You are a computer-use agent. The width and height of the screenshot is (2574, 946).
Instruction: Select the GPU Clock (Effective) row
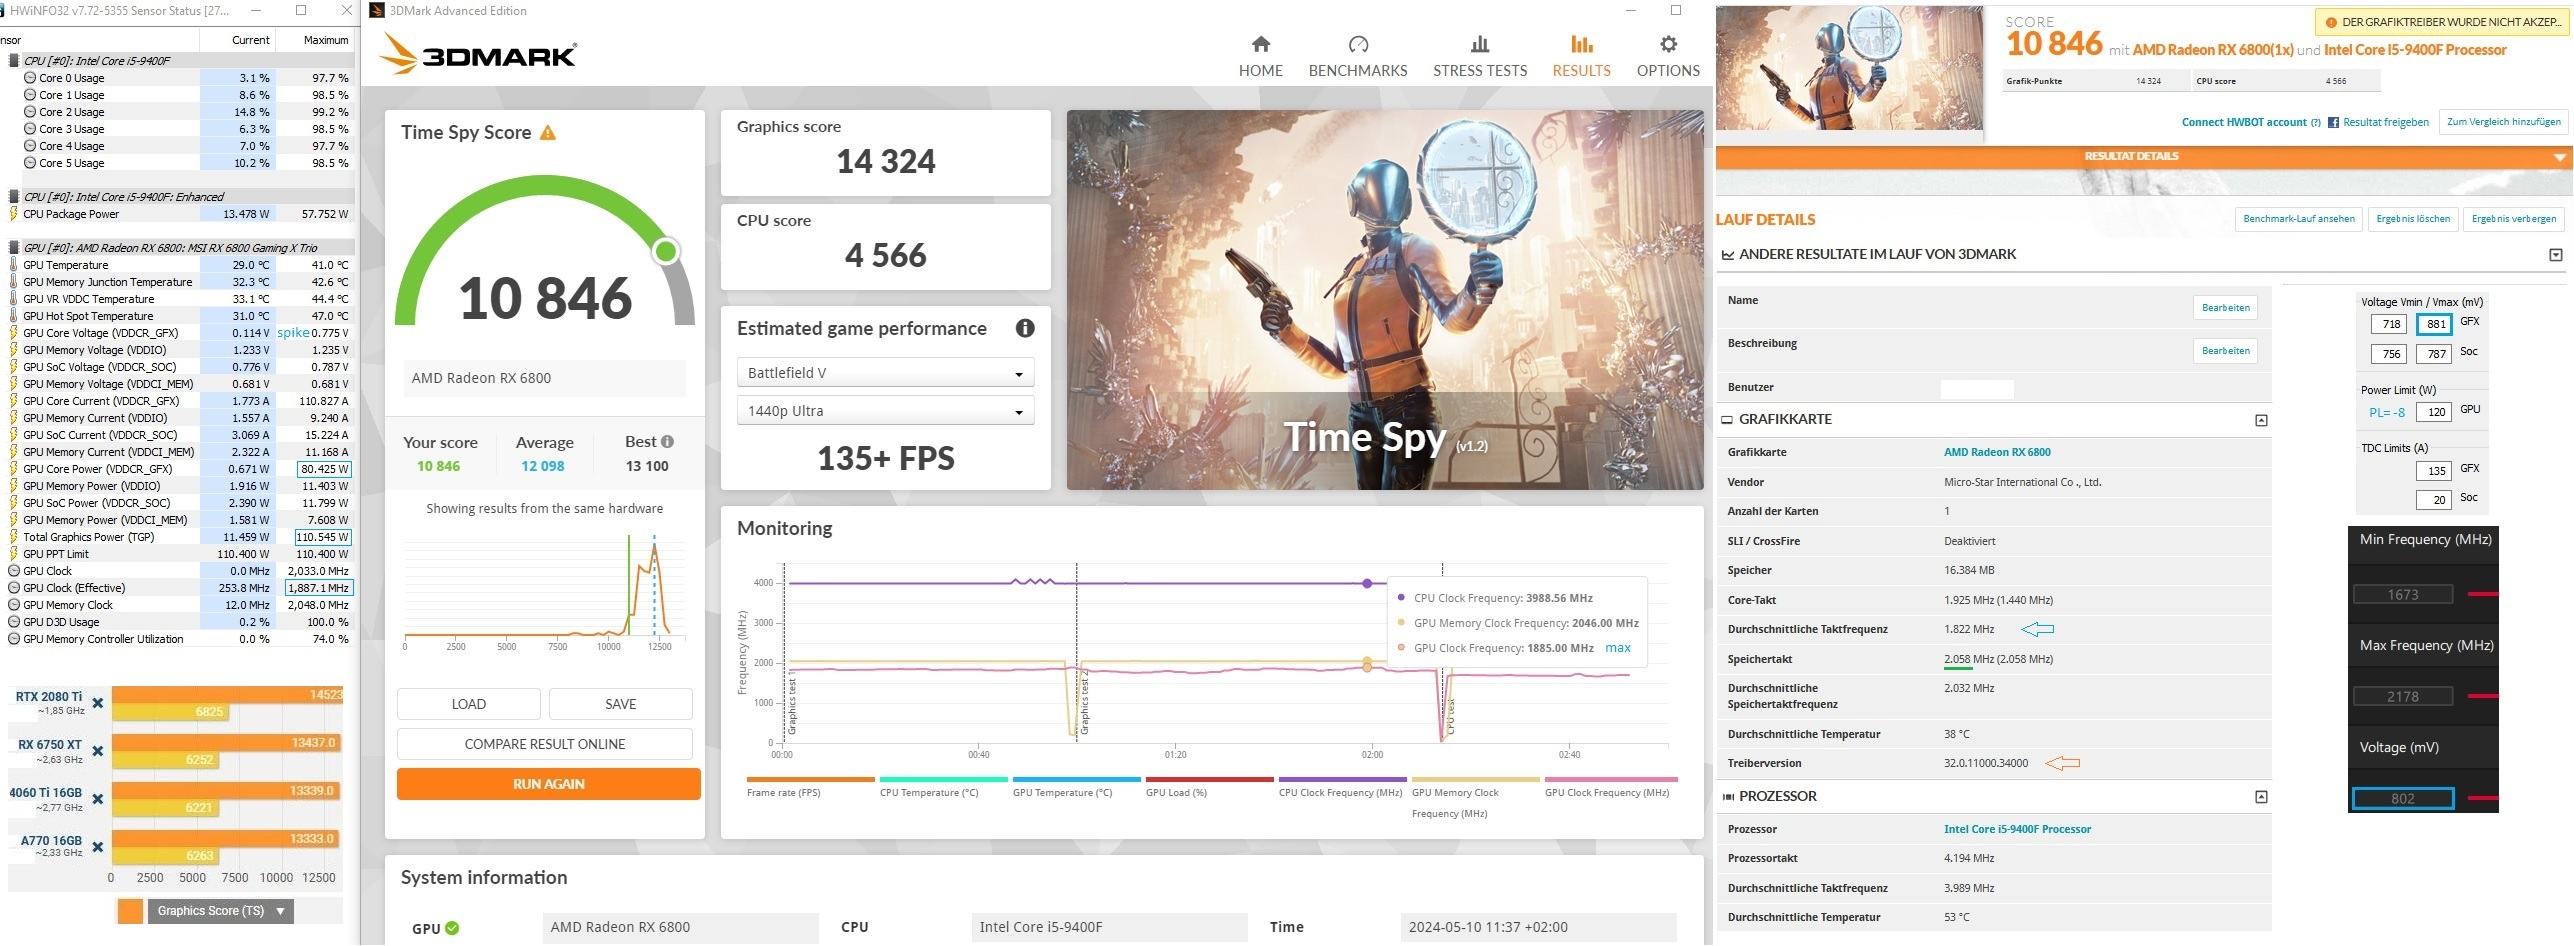pyautogui.click(x=177, y=588)
